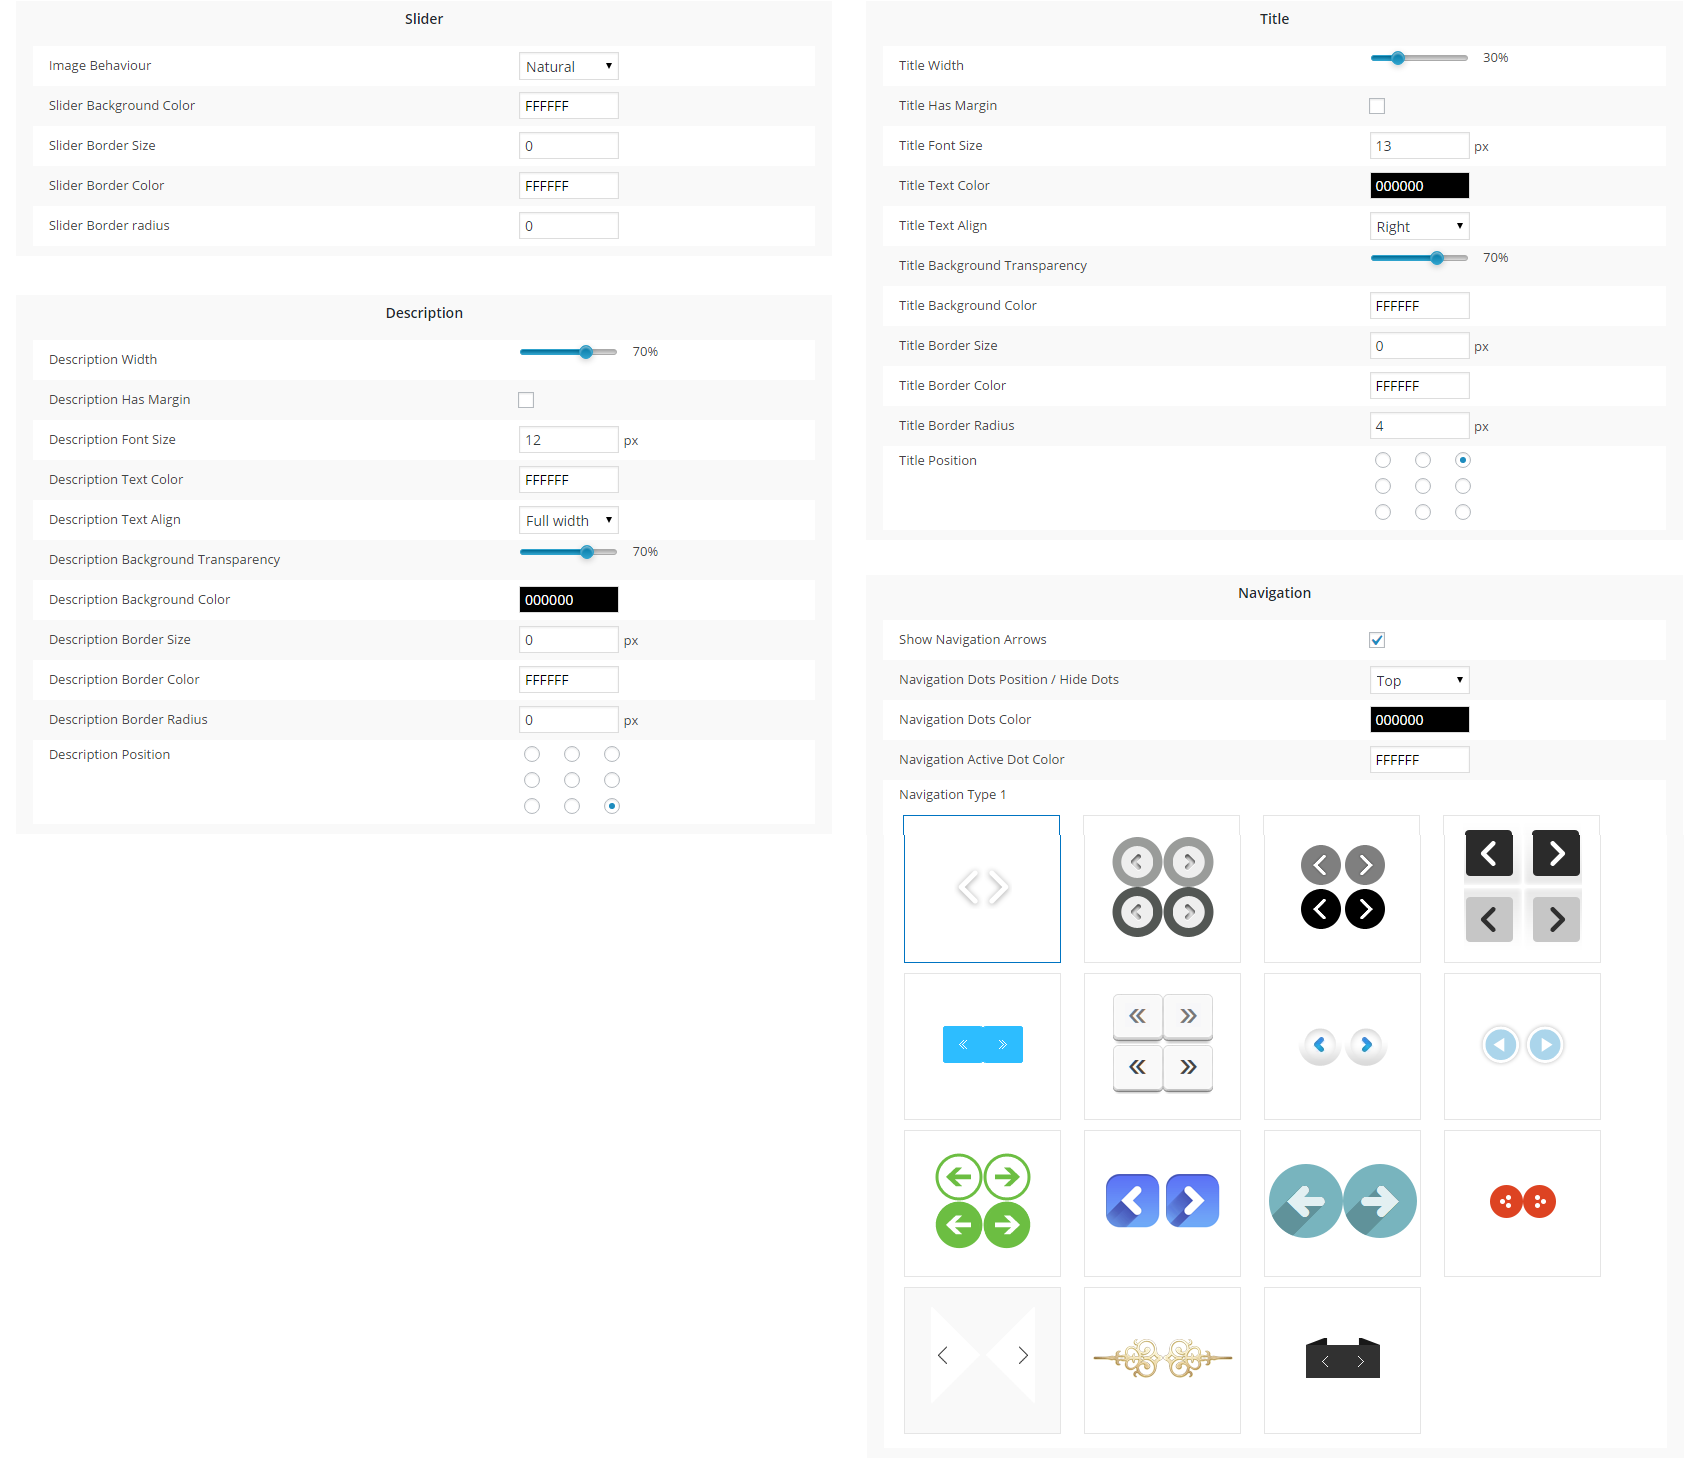Uncheck Show Navigation Arrows
The width and height of the screenshot is (1700, 1458).
click(x=1377, y=640)
